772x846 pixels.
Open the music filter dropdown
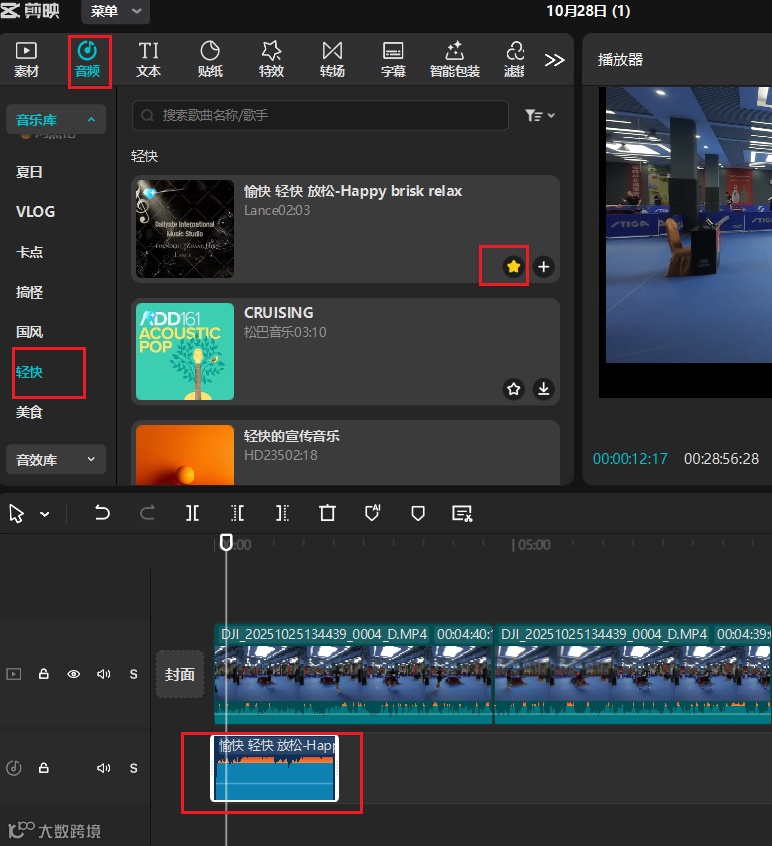540,116
